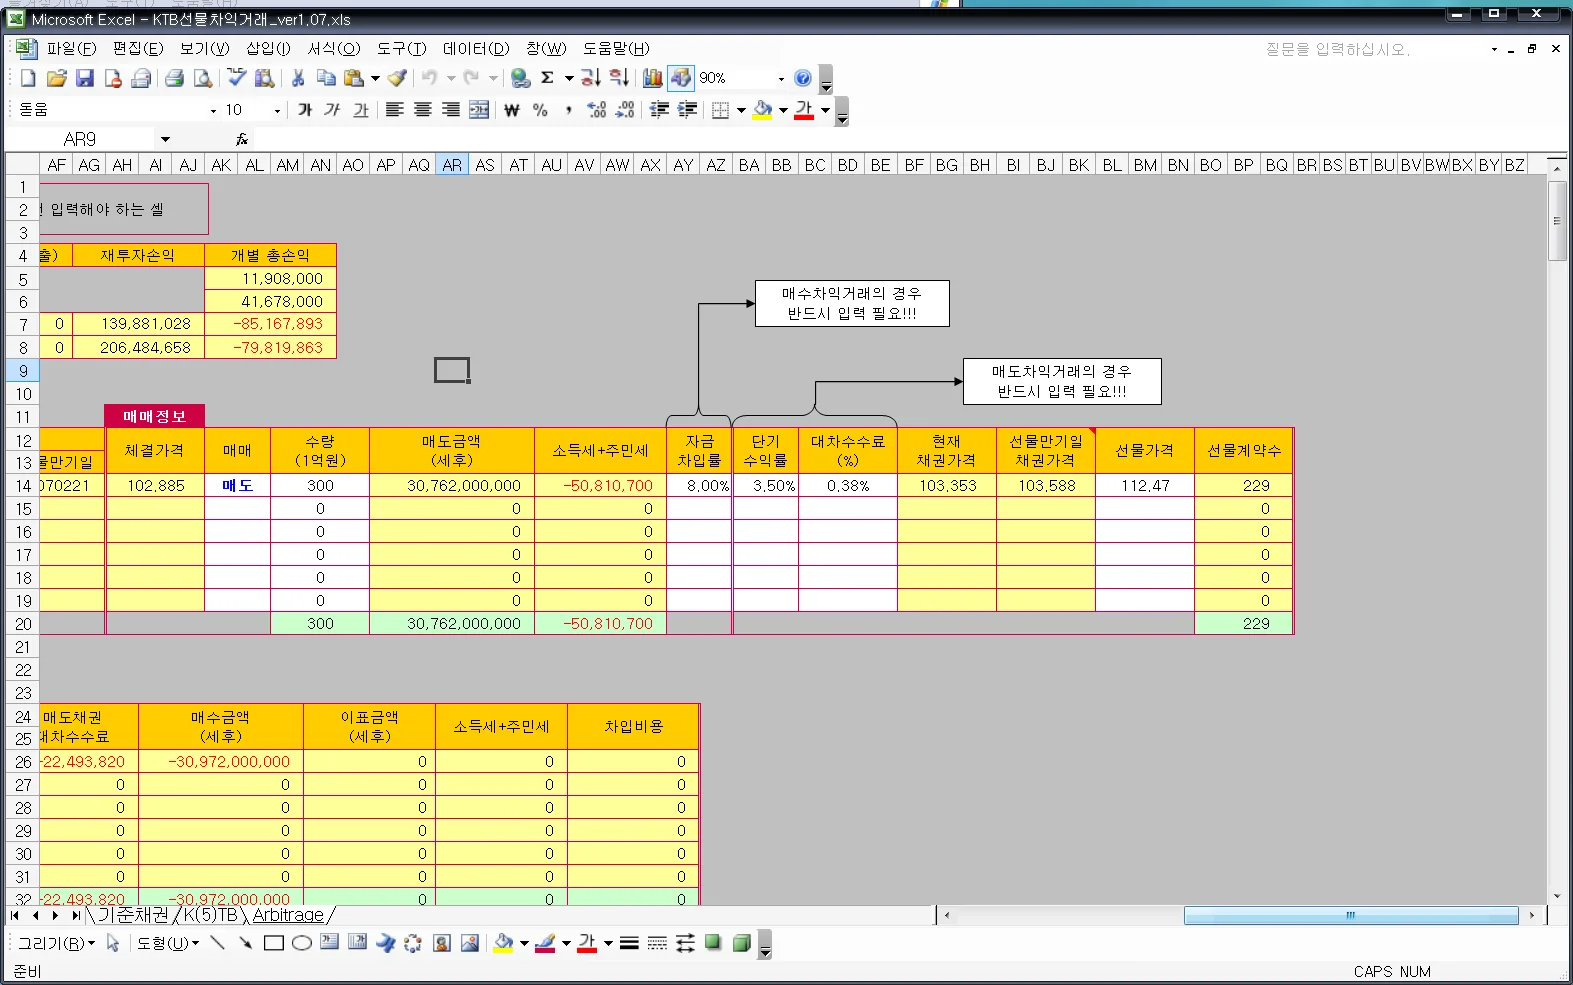Switch to the K(5)TB sheet tab
The height and width of the screenshot is (985, 1573).
coord(210,915)
